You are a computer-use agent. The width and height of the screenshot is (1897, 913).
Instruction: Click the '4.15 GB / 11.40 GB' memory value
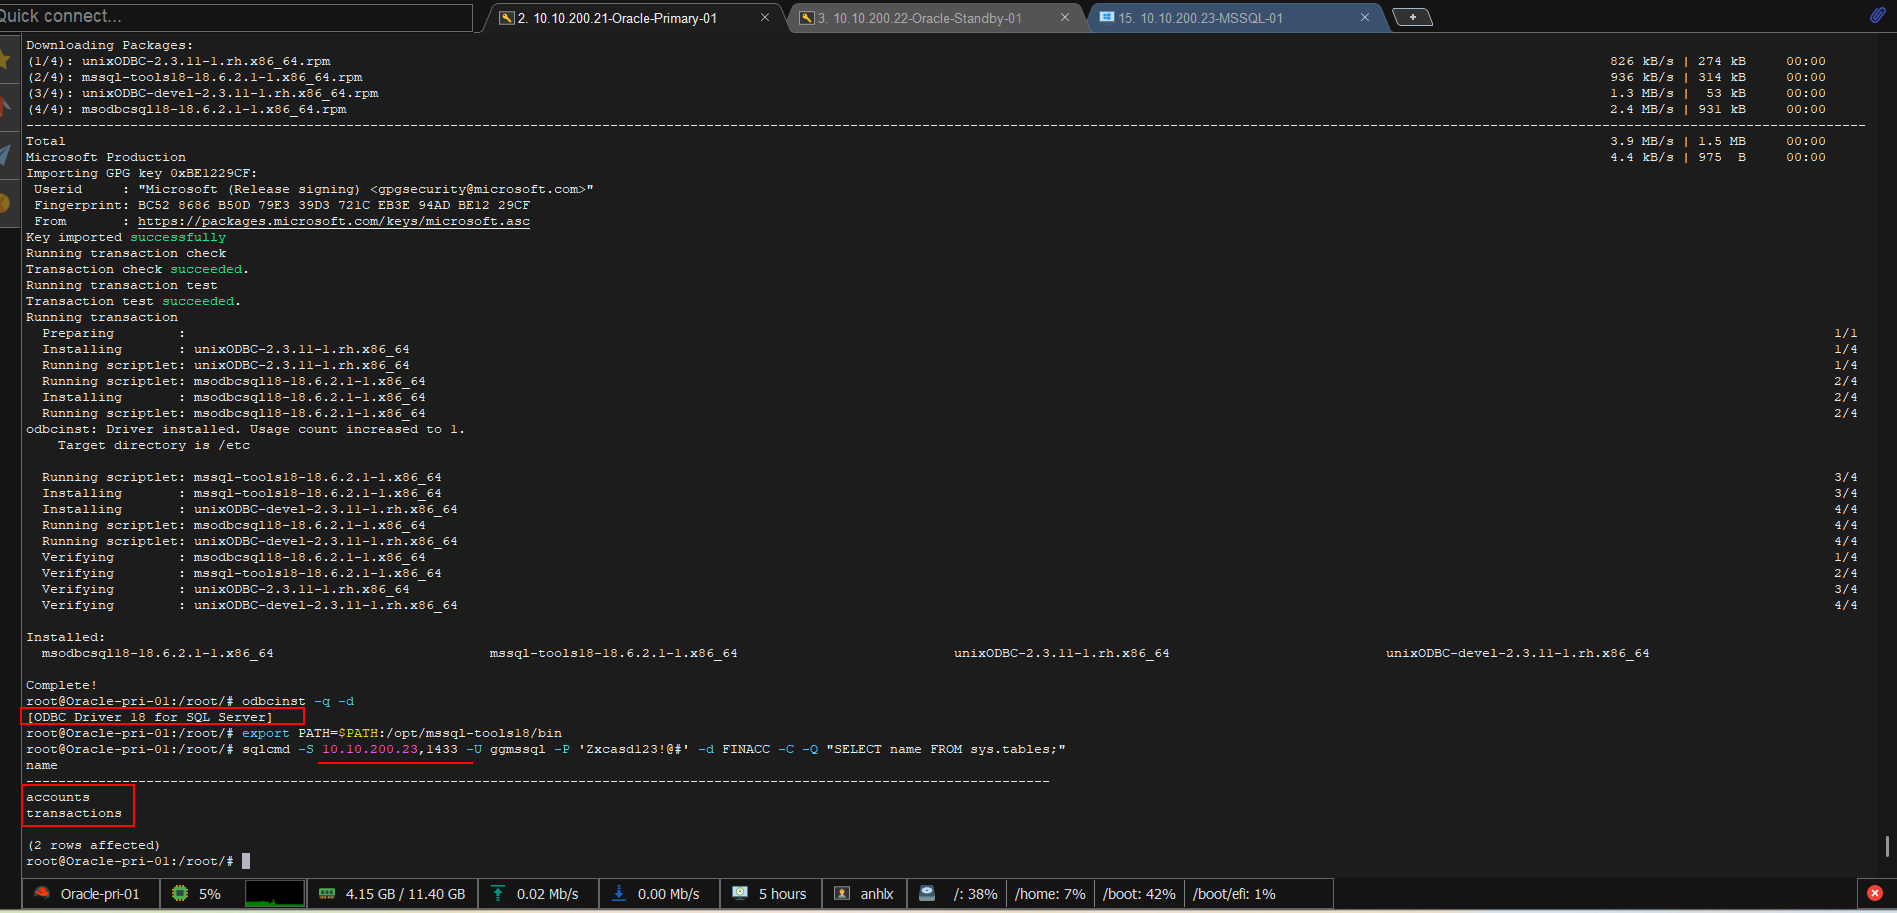pyautogui.click(x=405, y=894)
